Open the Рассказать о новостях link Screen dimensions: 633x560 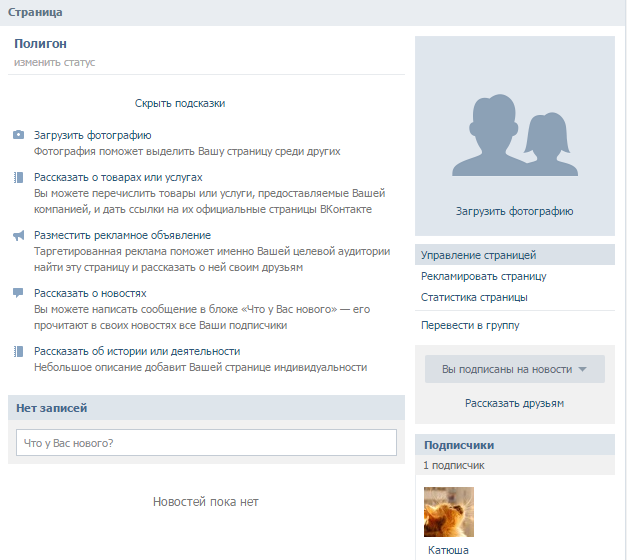(90, 293)
